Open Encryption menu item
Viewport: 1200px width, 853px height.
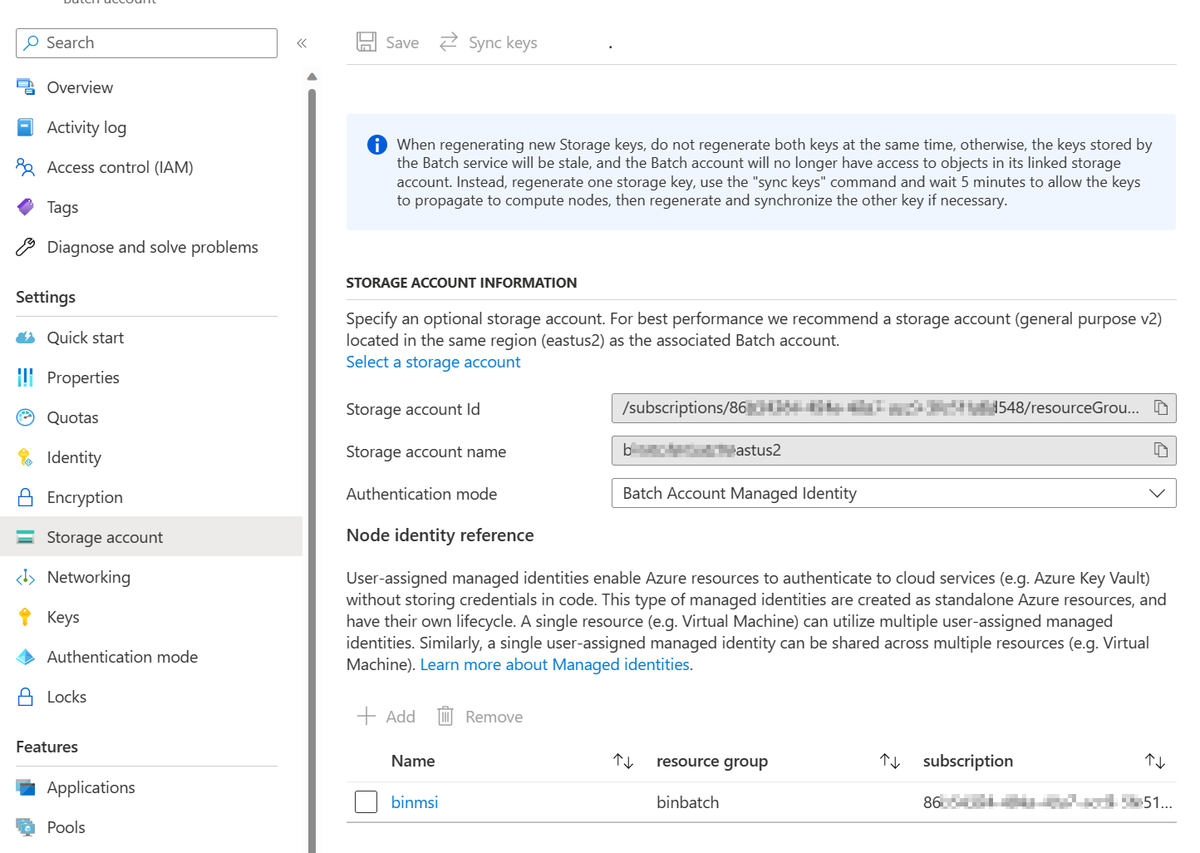[x=85, y=497]
